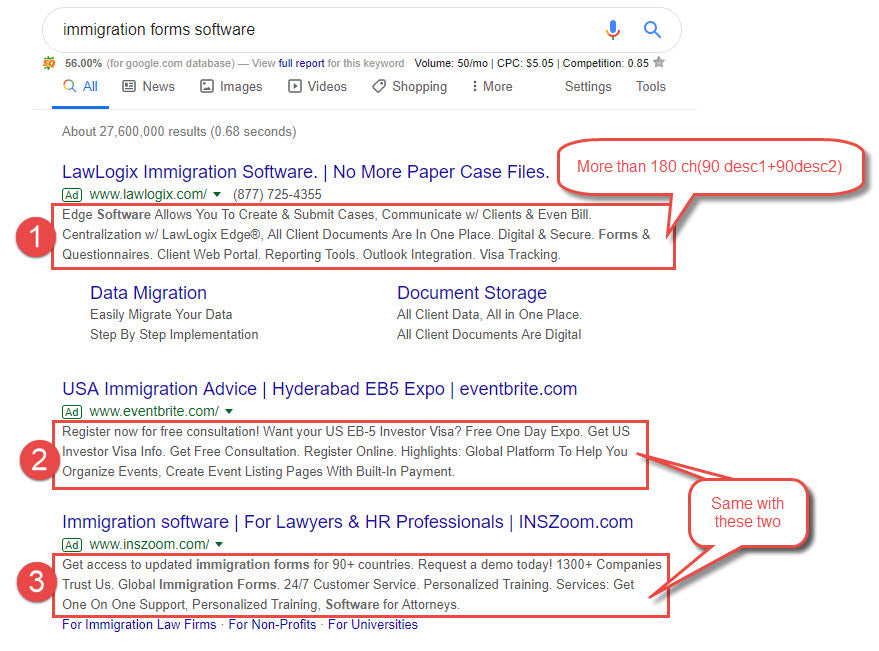879x651 pixels.
Task: Select the All results tab
Action: pos(80,86)
